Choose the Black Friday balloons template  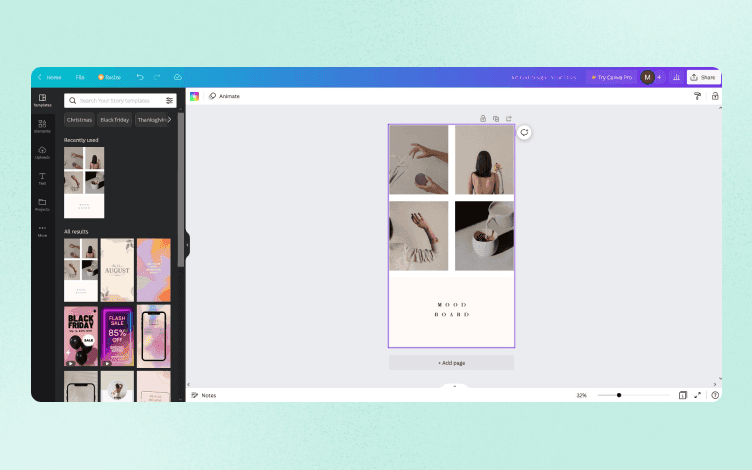point(81,336)
